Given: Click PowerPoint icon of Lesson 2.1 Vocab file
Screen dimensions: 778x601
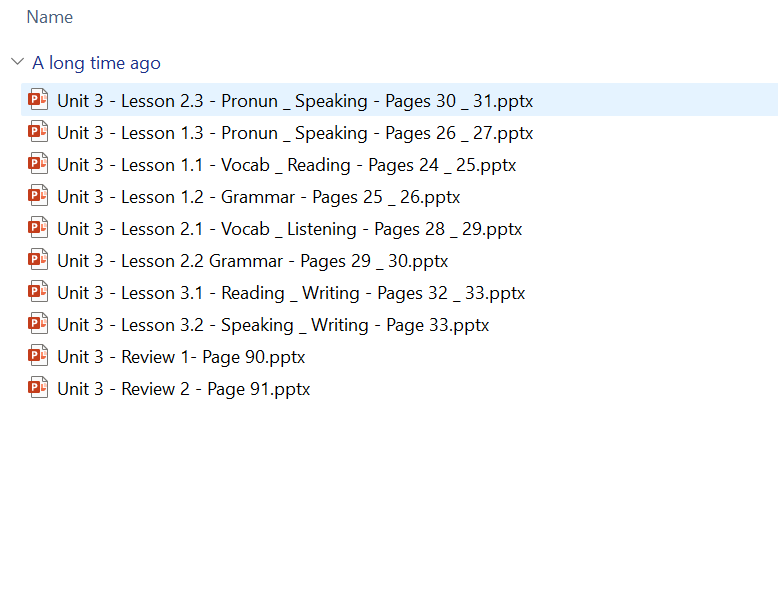Looking at the screenshot, I should [38, 228].
